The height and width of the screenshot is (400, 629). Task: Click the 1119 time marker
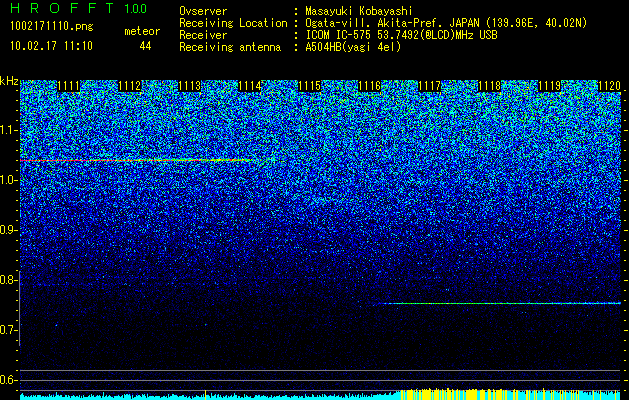click(x=550, y=86)
